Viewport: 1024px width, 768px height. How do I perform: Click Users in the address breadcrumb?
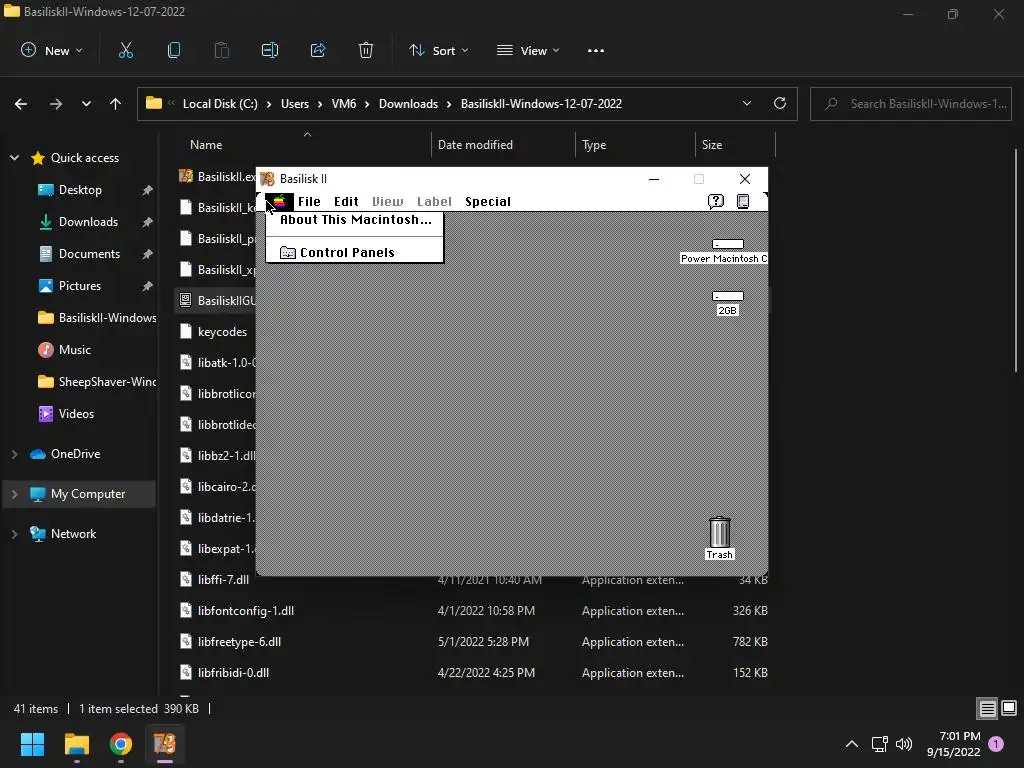tap(295, 104)
